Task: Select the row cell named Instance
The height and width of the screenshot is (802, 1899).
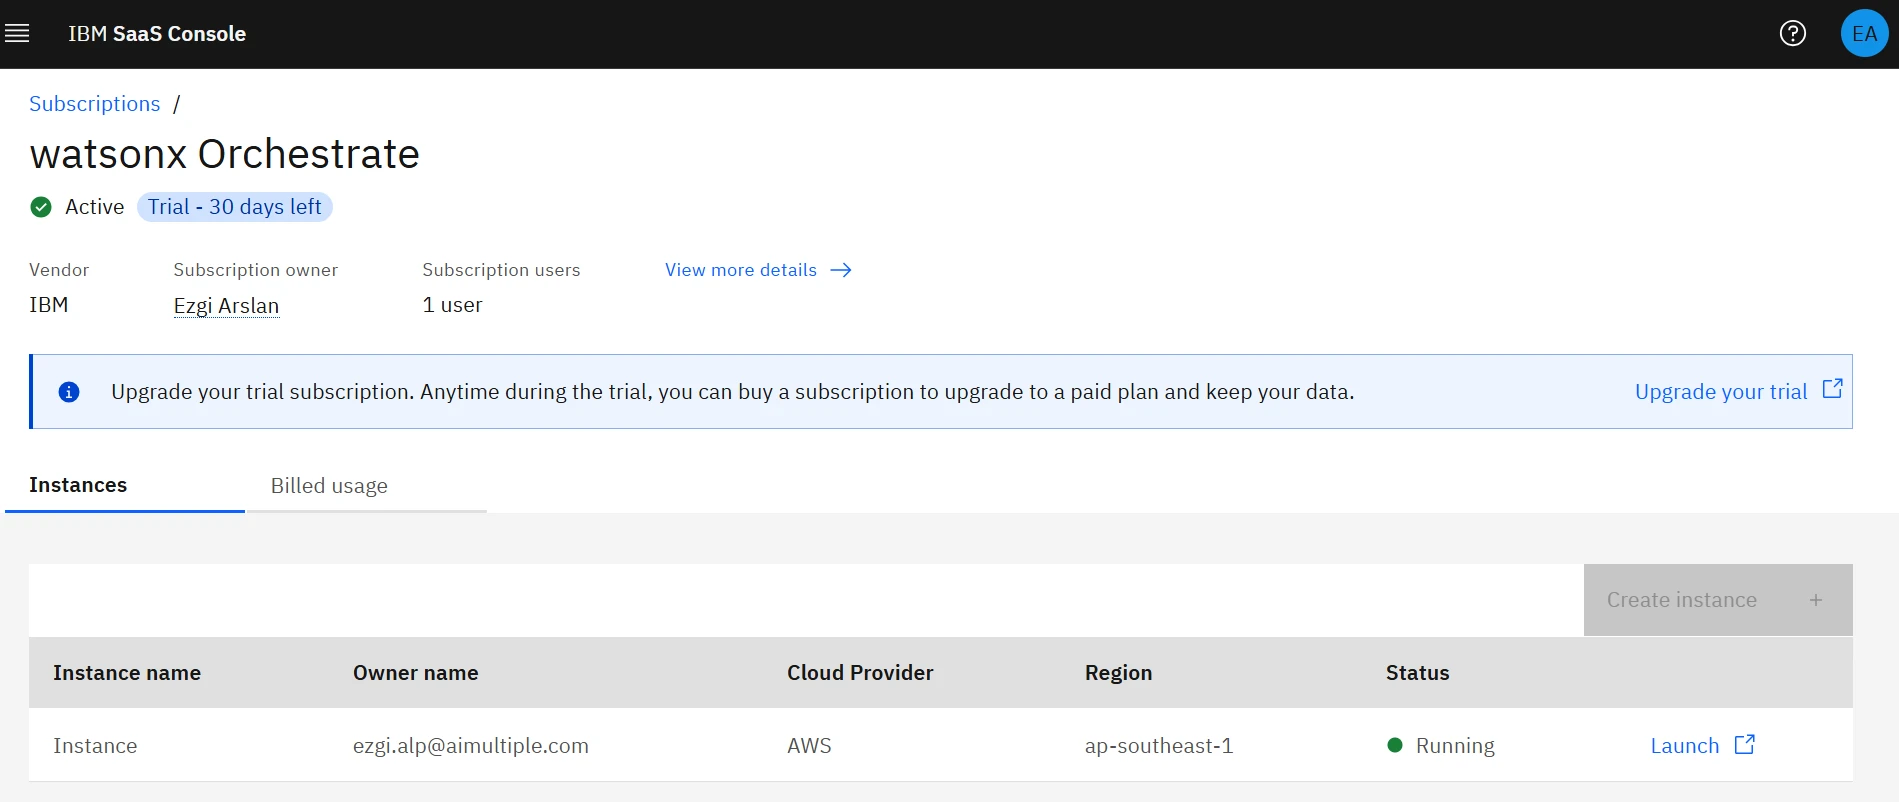Action: 95,746
